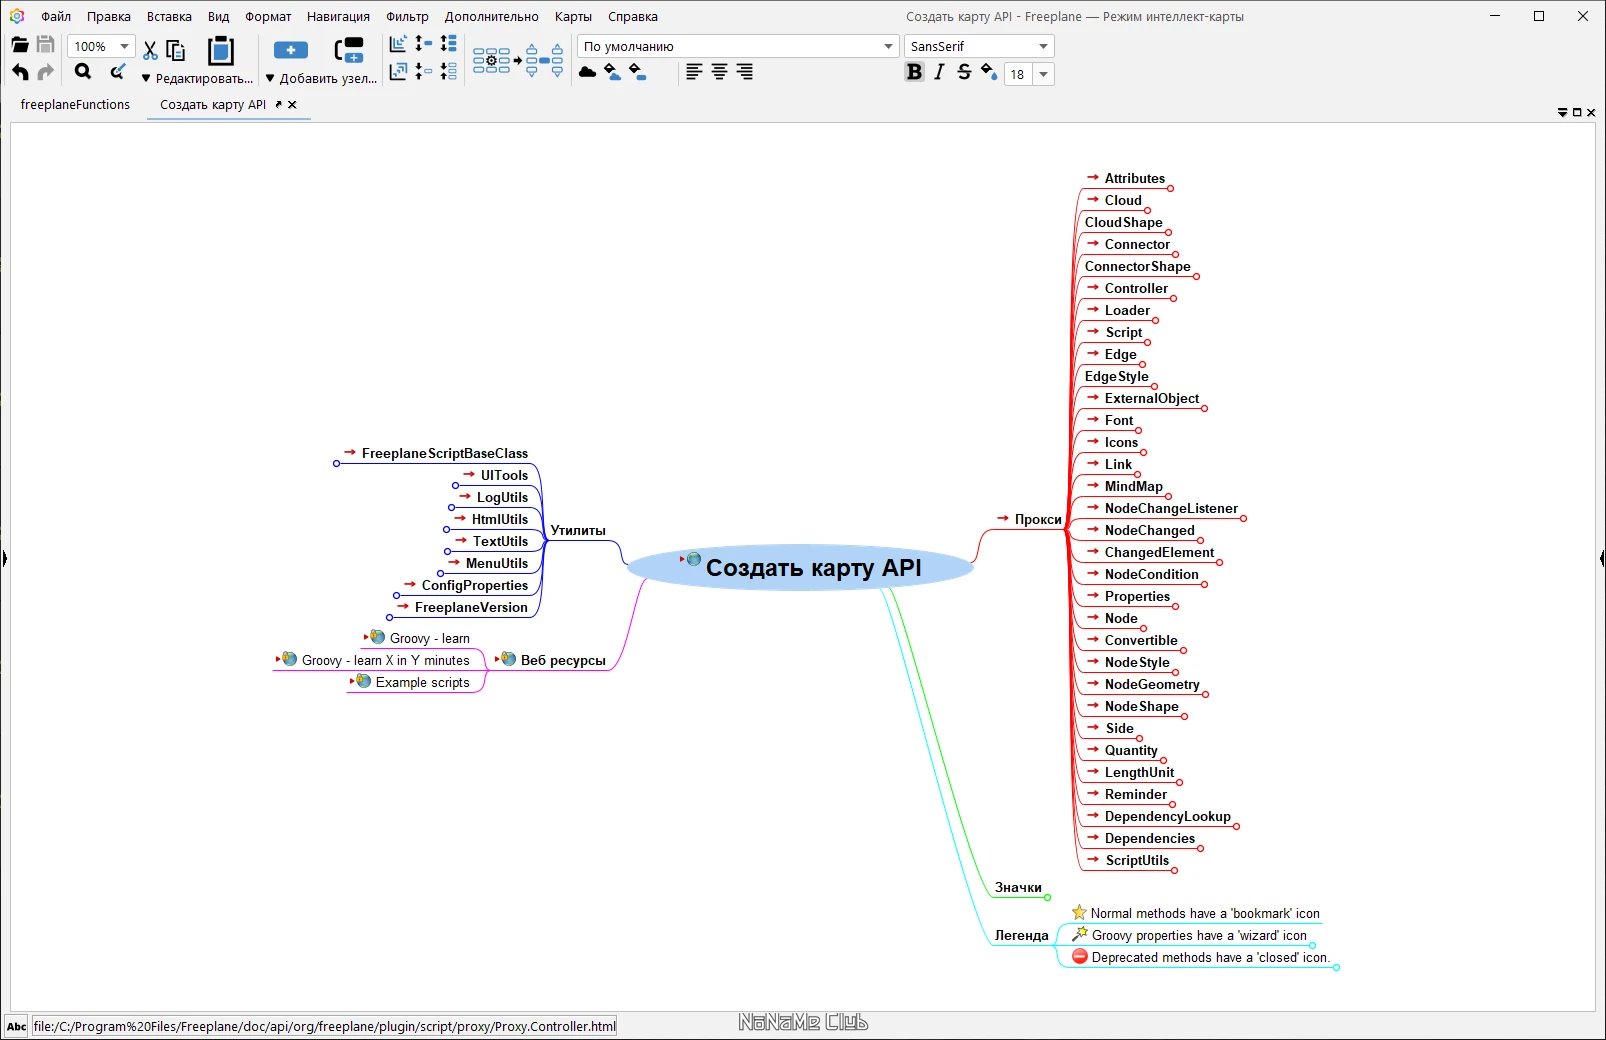Toggle italic formatting button
Screen dimensions: 1606x1040
click(x=939, y=72)
